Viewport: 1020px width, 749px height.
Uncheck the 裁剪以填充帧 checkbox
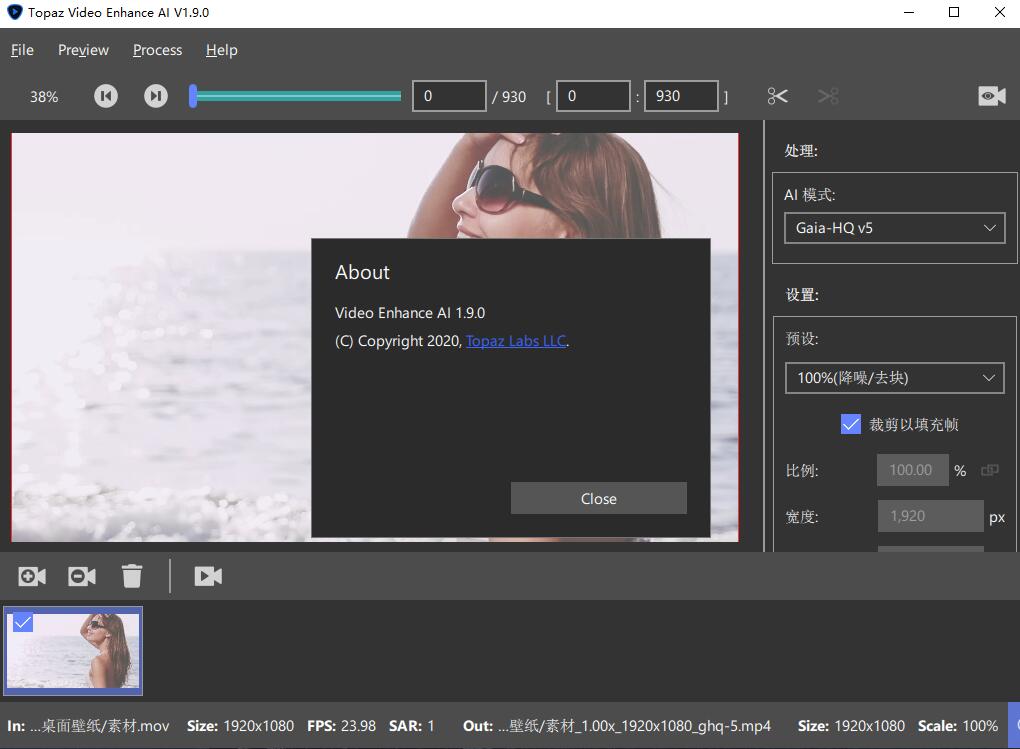click(x=851, y=424)
